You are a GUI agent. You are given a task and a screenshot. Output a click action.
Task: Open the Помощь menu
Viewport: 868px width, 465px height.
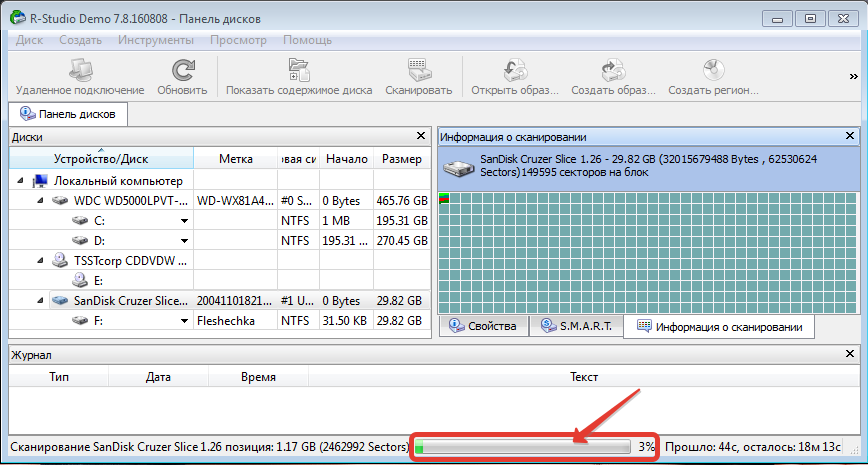pos(307,40)
